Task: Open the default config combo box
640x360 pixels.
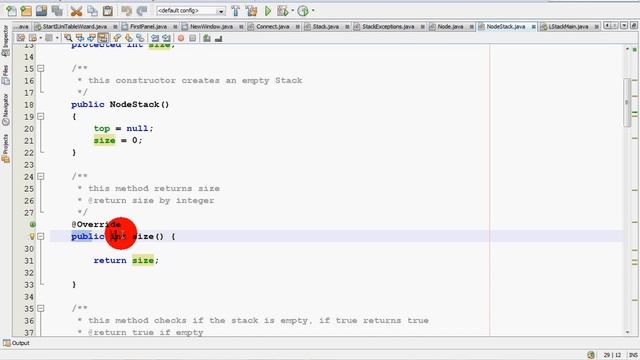Action: pyautogui.click(x=191, y=11)
